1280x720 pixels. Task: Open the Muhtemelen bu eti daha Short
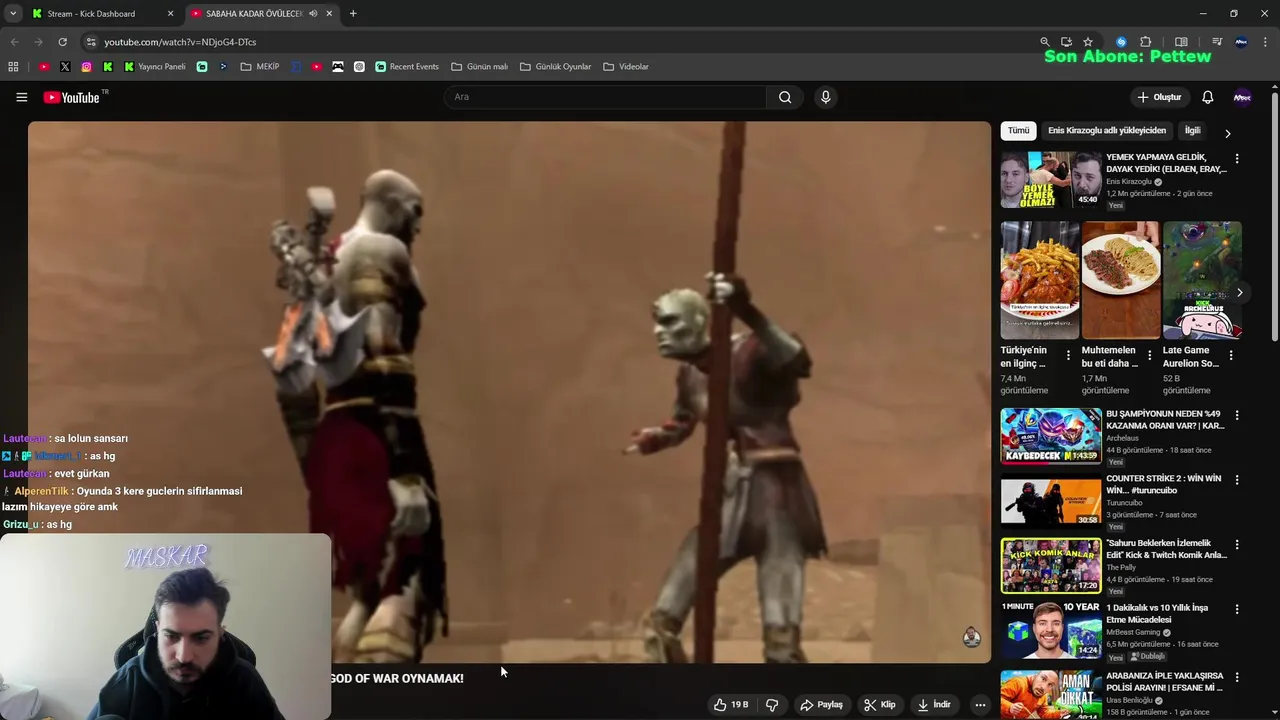[x=1121, y=281]
